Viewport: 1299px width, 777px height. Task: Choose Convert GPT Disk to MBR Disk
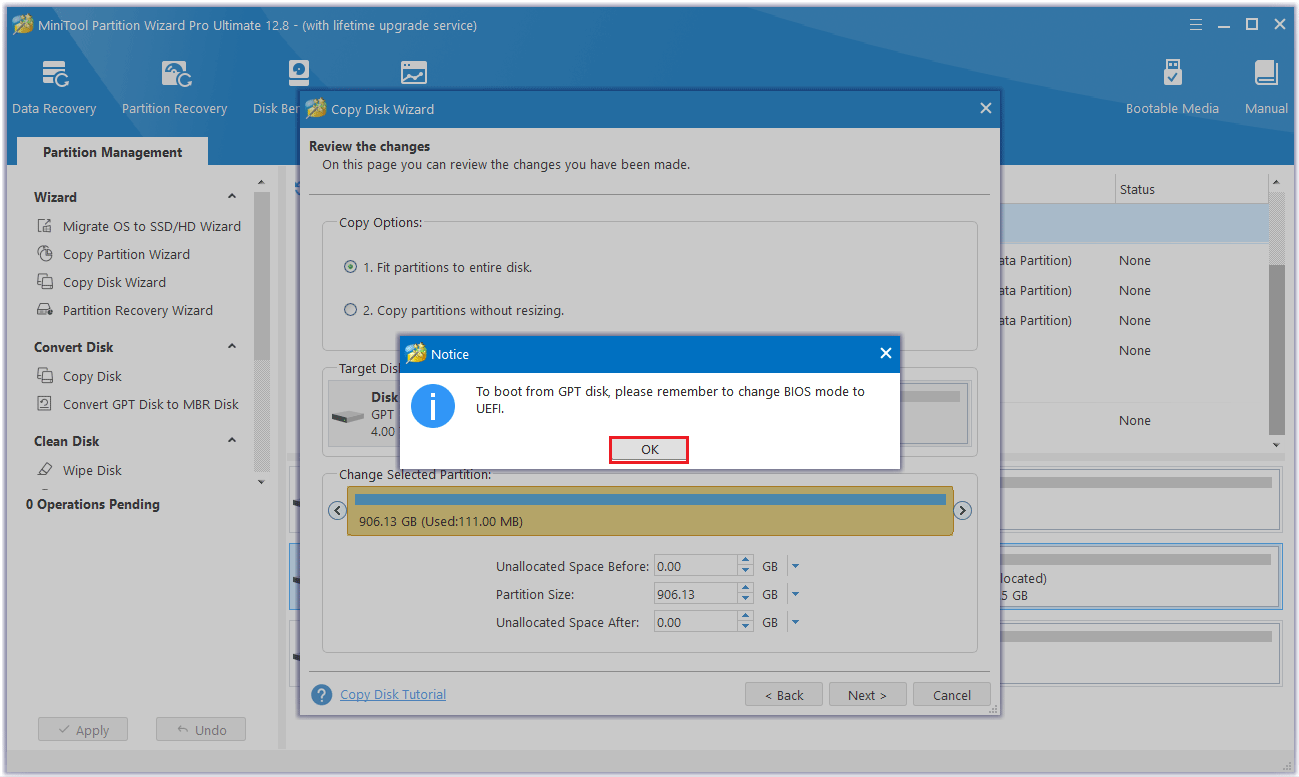coord(151,404)
